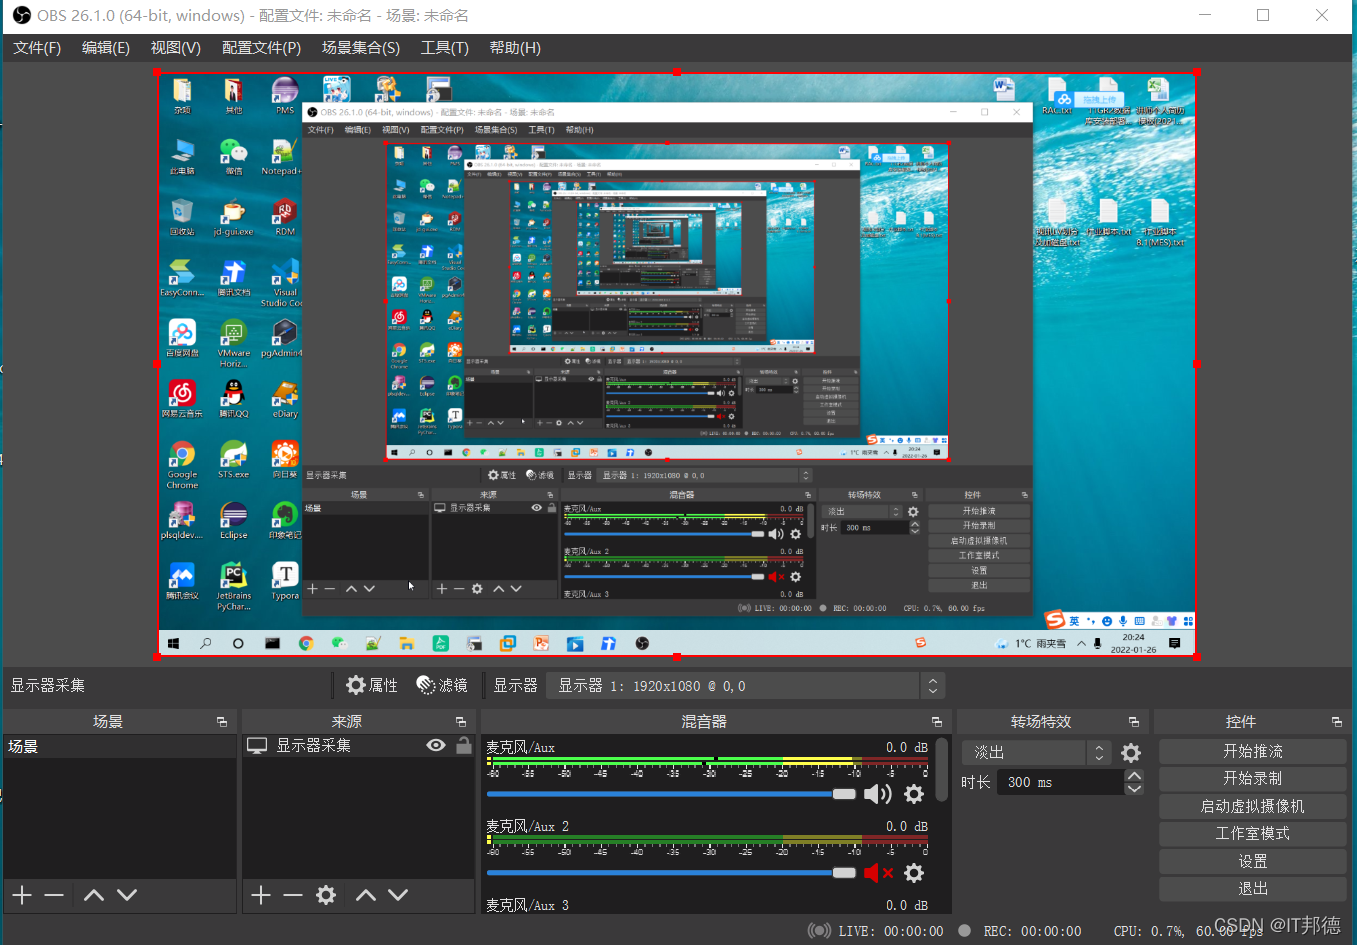Click the preview canvas thumbnail

(x=677, y=365)
